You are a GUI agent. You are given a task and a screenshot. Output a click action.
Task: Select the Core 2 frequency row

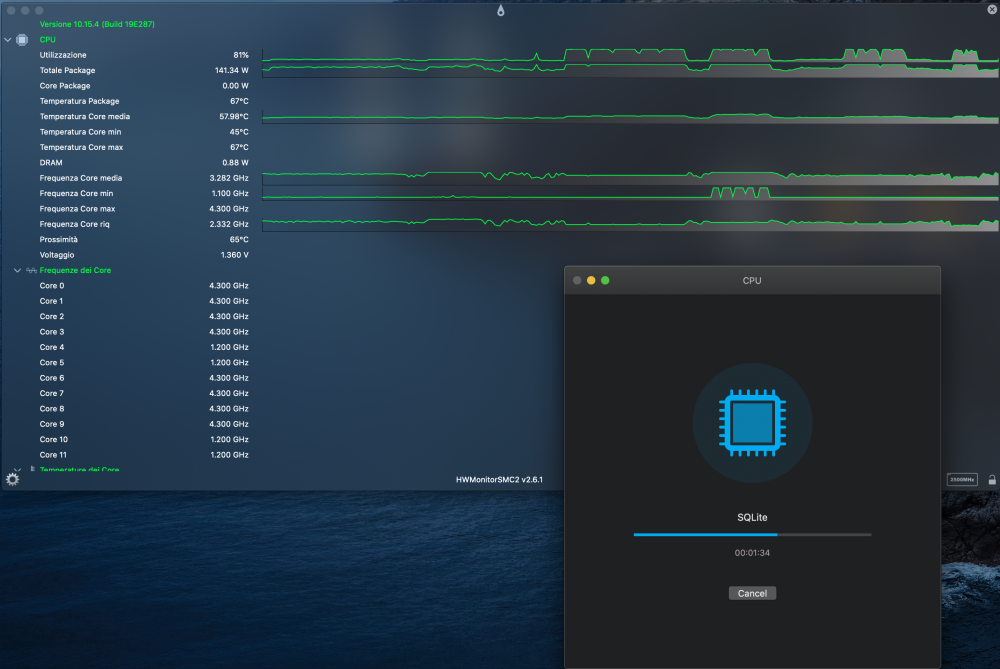click(x=143, y=316)
